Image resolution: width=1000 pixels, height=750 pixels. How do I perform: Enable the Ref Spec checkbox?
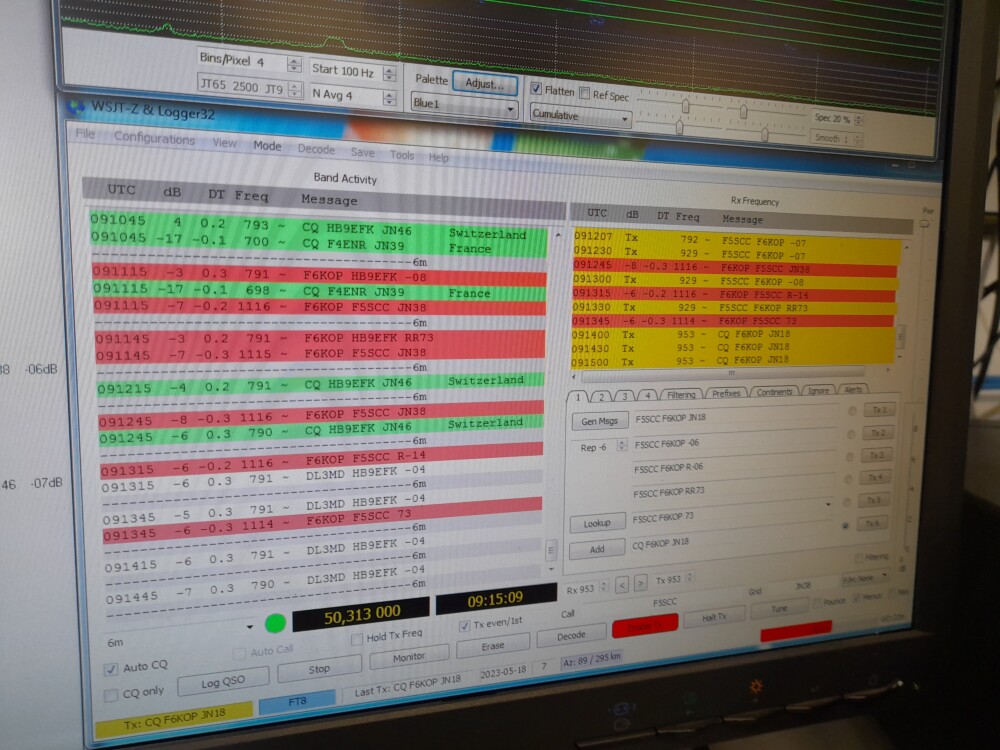(x=584, y=93)
